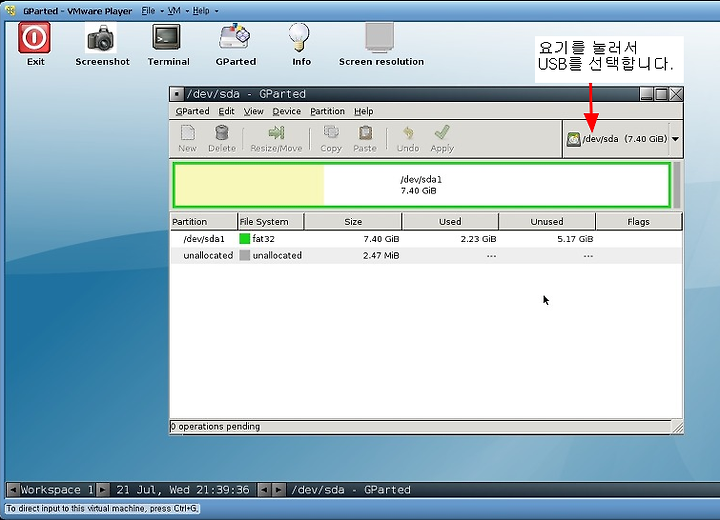The image size is (720, 520).
Task: Click the previous window arrow in taskbar
Action: coord(264,490)
